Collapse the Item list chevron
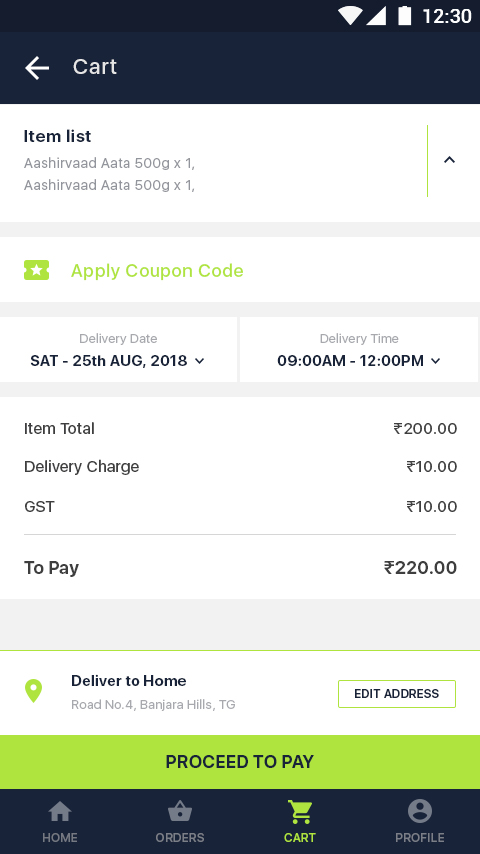The width and height of the screenshot is (480, 854). [x=449, y=160]
